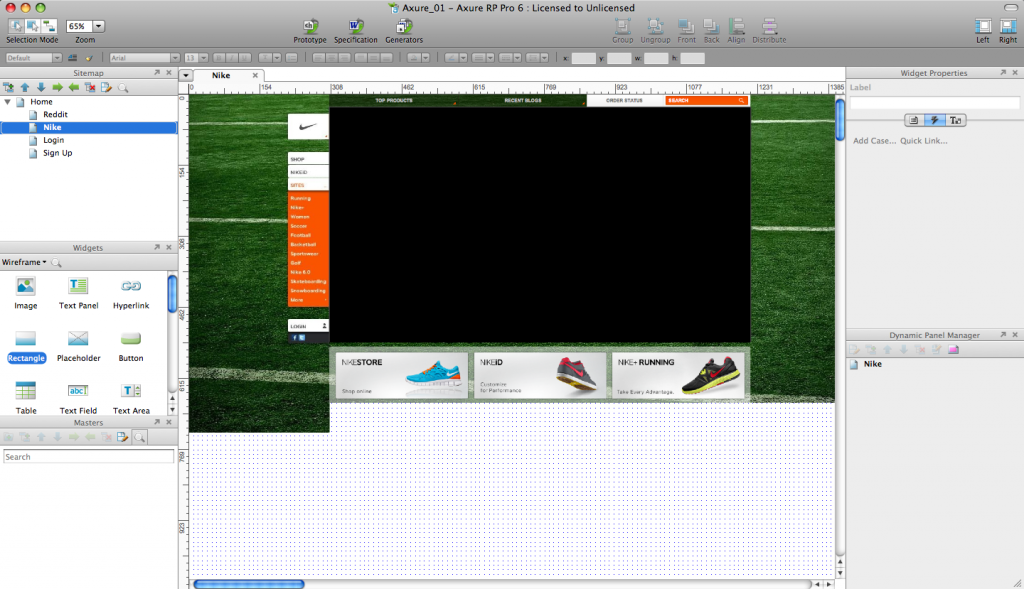Click the Quick Link option

click(923, 140)
